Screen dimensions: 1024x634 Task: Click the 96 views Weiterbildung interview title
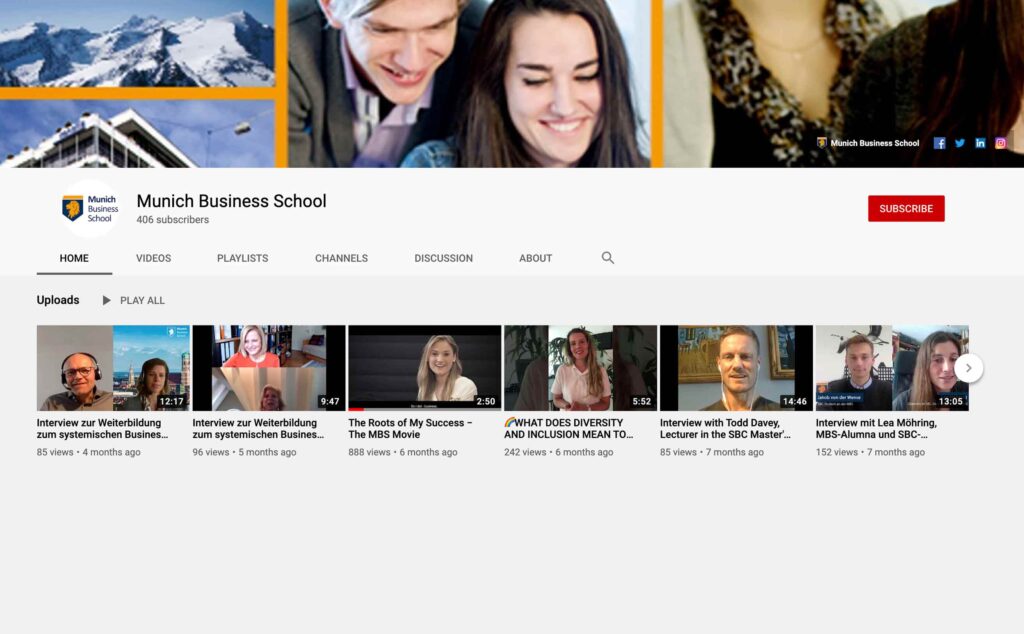coord(259,428)
